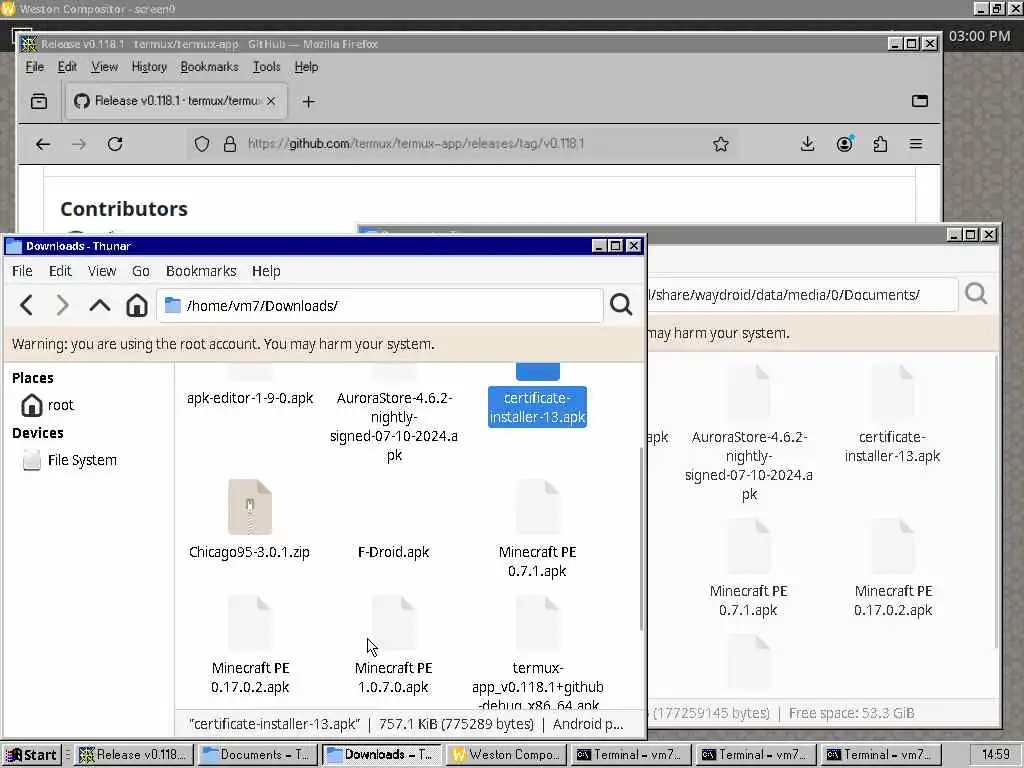Open View menu in Downloads Thunar
Viewport: 1024px width, 768px height.
click(x=102, y=270)
